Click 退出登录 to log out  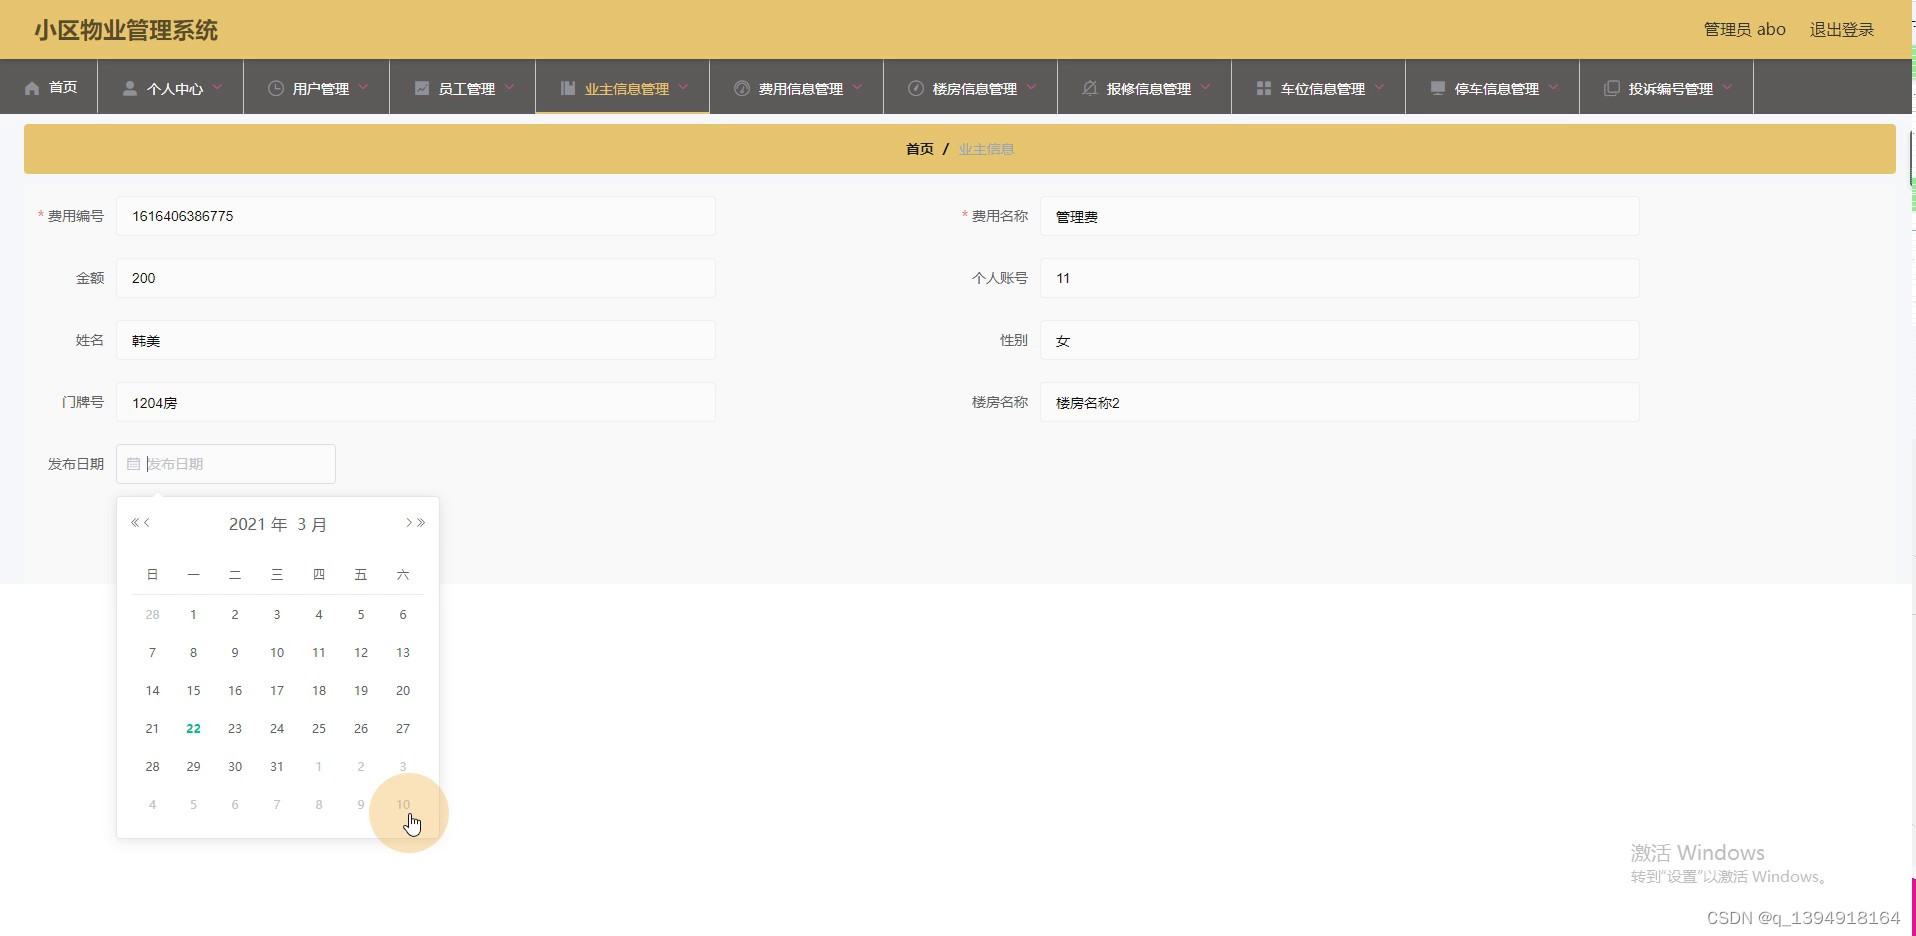click(1842, 30)
